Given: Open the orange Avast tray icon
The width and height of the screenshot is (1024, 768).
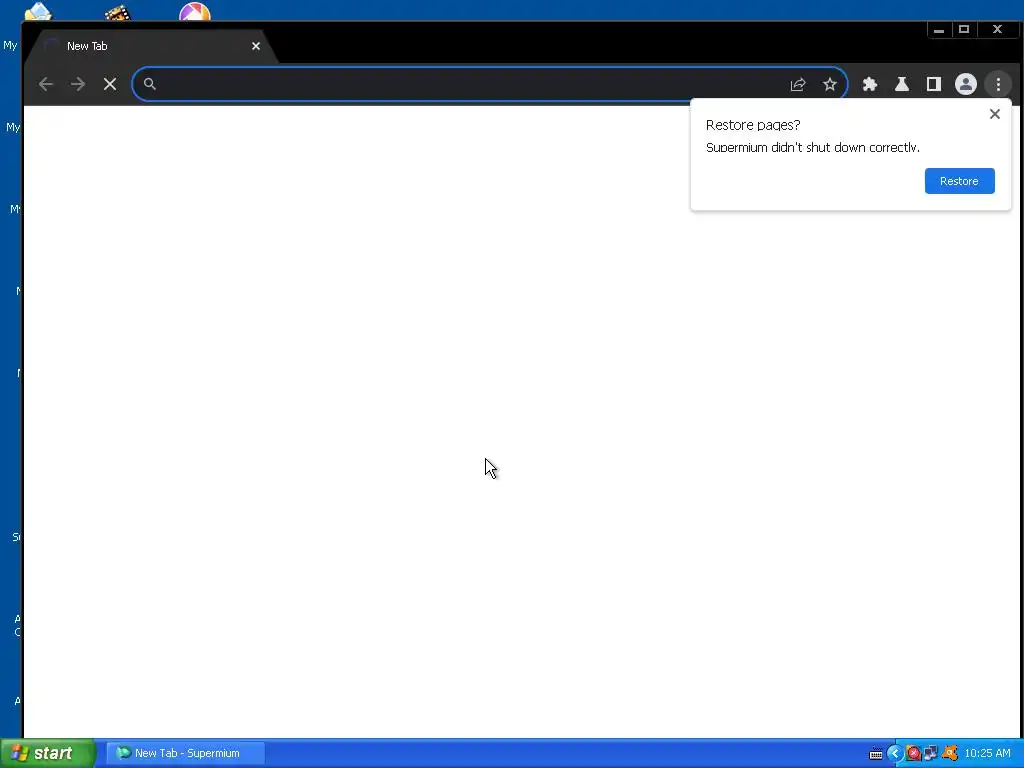Looking at the screenshot, I should [x=950, y=754].
